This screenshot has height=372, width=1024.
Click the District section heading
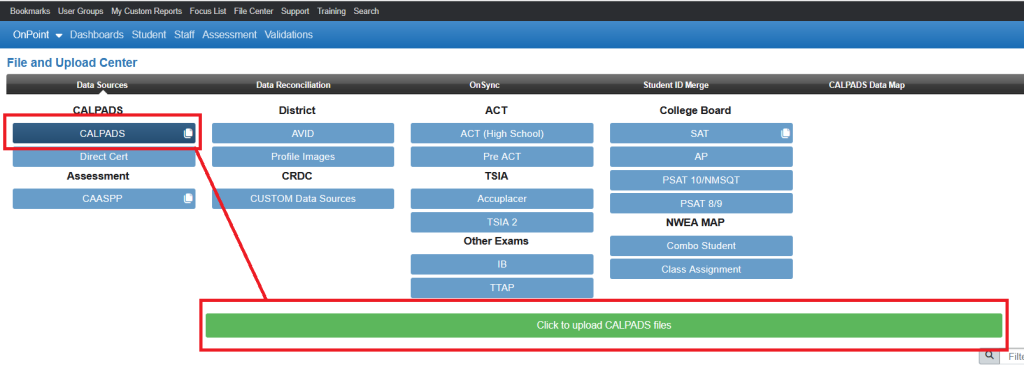(x=297, y=110)
